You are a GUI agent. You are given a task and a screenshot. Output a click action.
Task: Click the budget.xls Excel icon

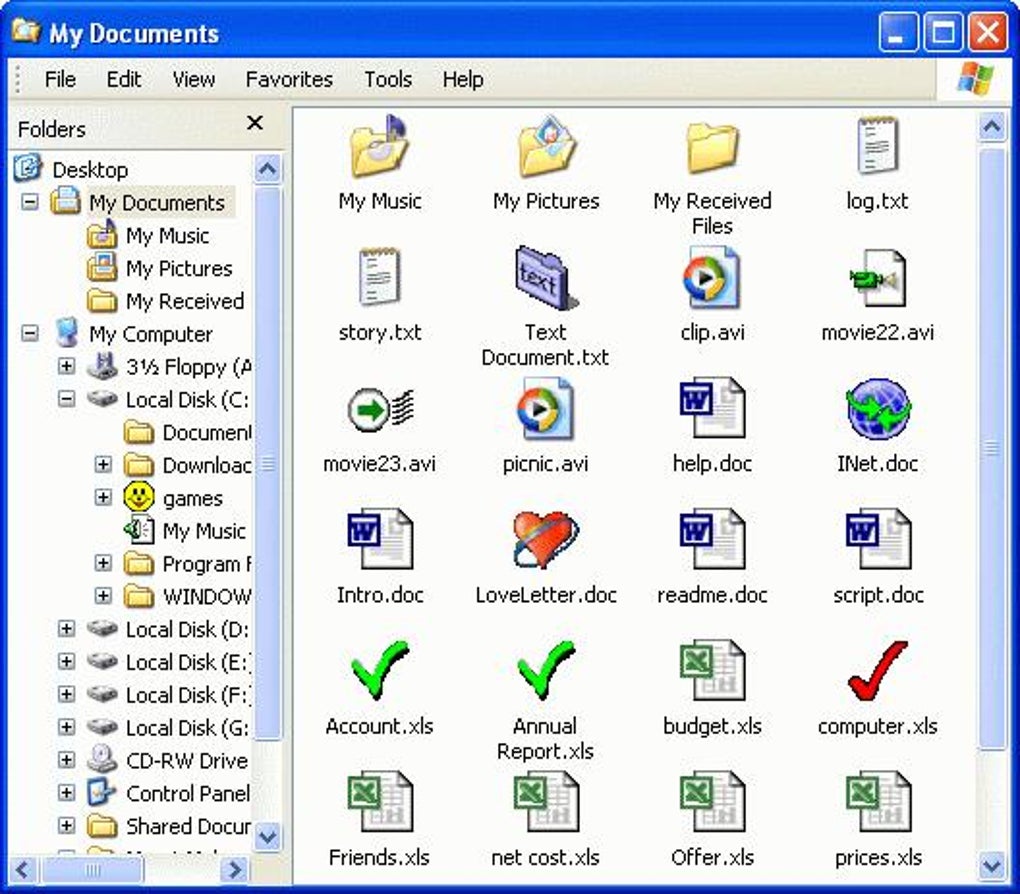(711, 671)
